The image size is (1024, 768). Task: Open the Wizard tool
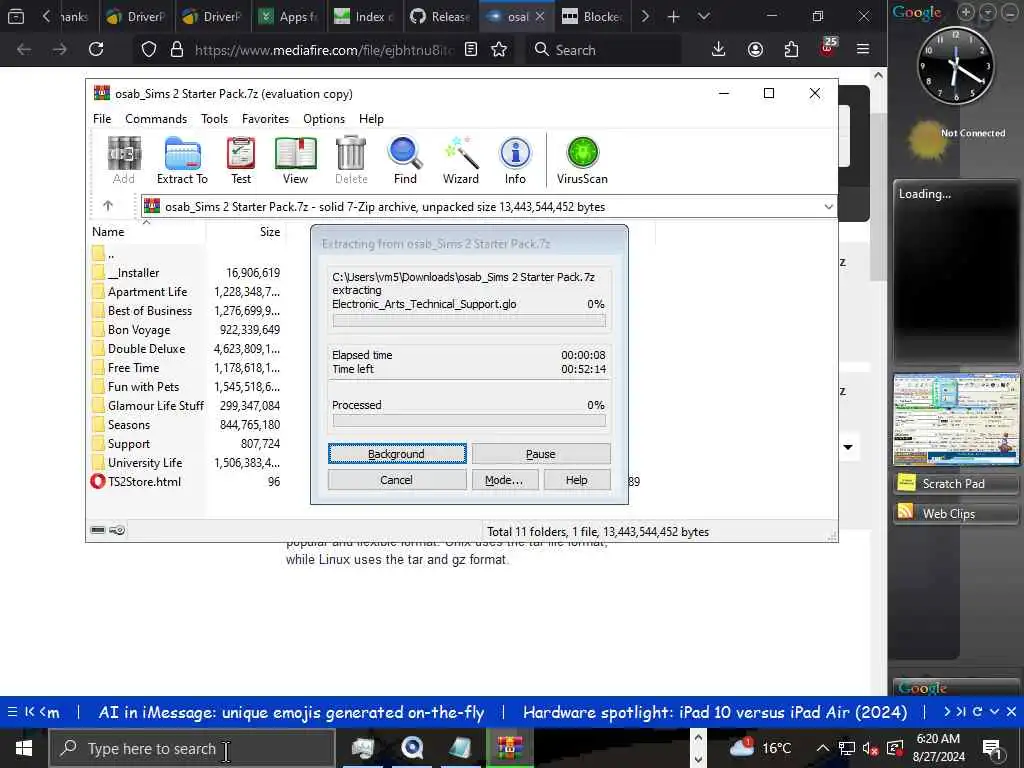(x=460, y=160)
